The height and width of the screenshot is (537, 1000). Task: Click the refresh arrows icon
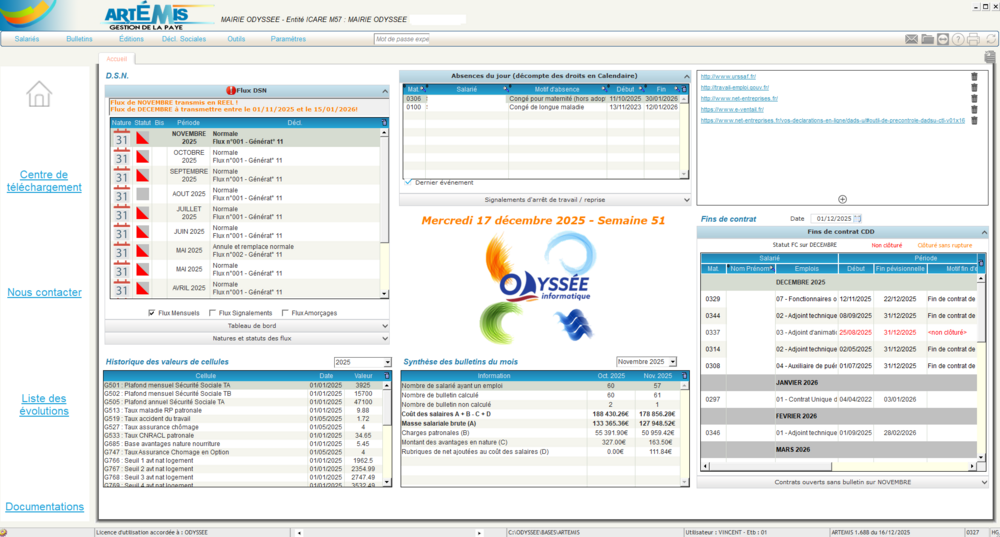989,39
